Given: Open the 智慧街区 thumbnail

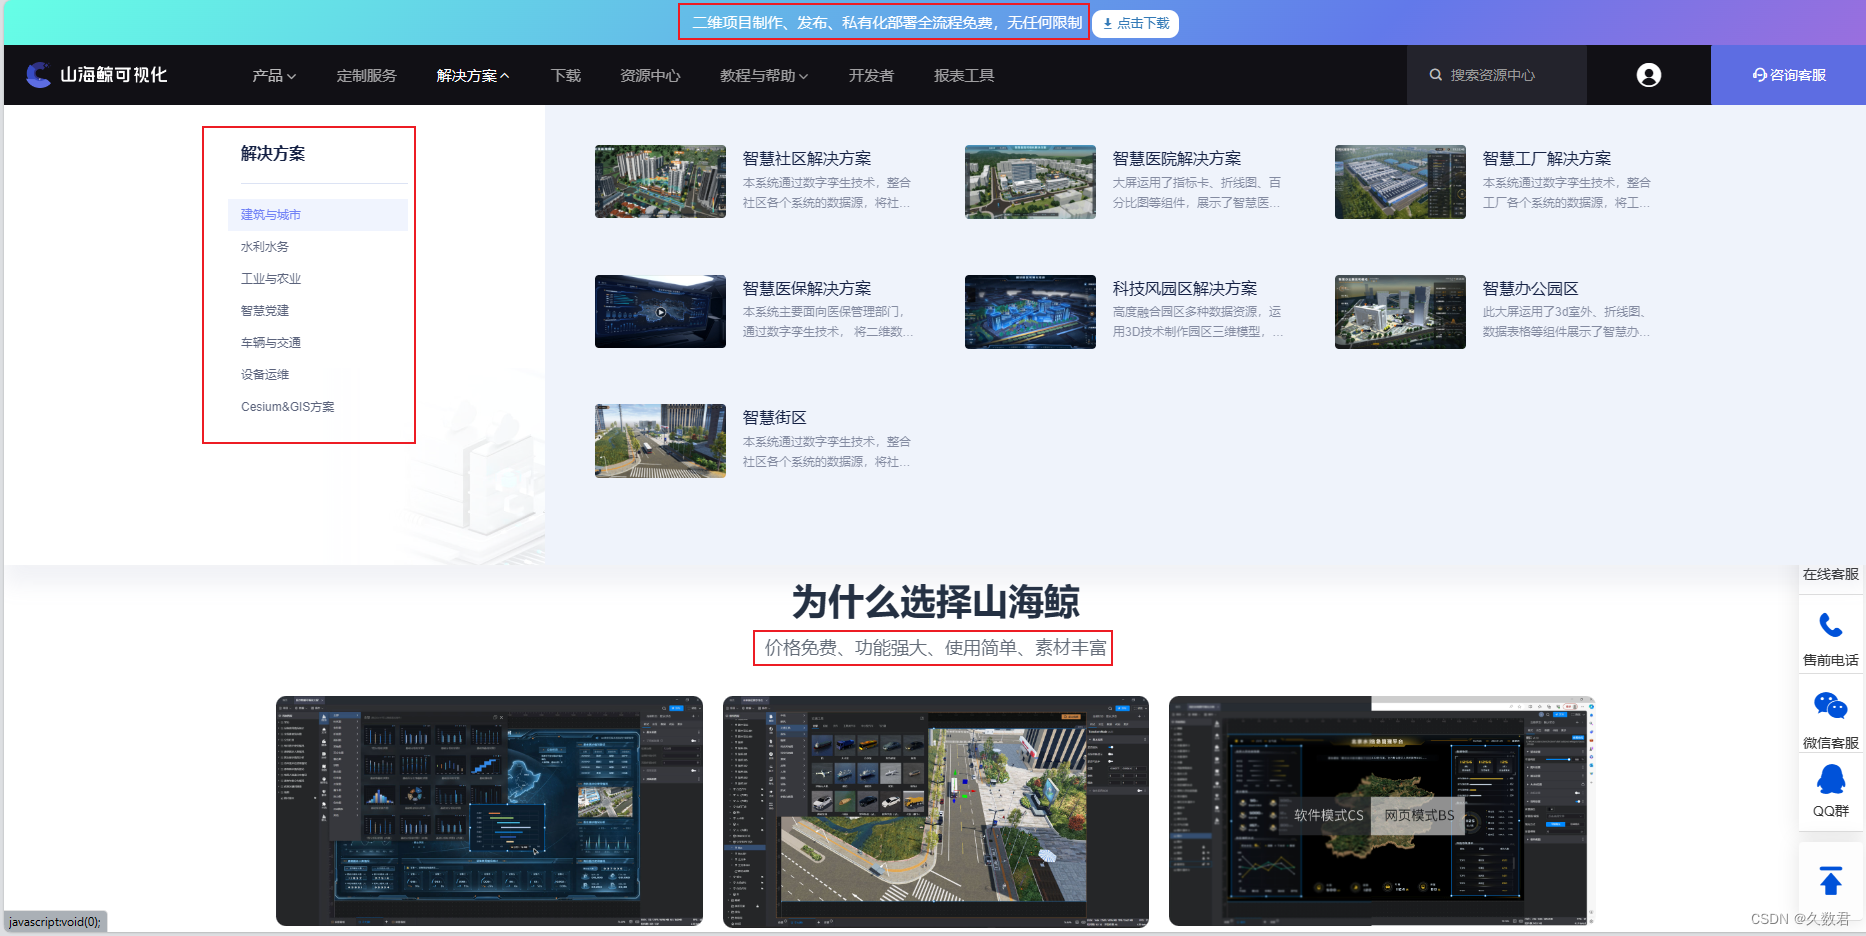Looking at the screenshot, I should tap(660, 441).
